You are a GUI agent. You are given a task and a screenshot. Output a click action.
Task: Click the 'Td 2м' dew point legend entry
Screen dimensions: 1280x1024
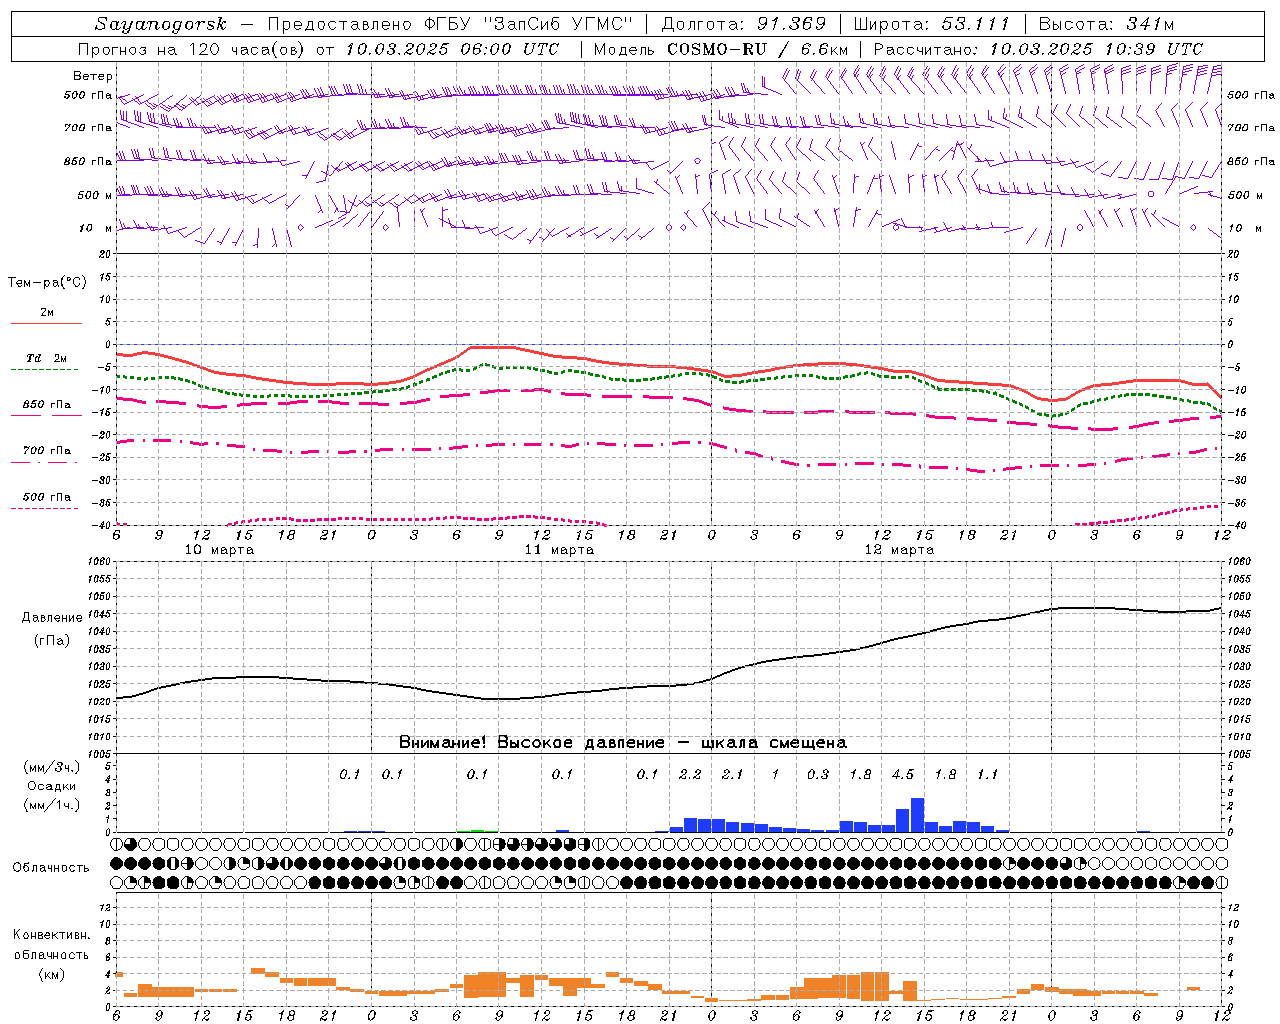click(47, 358)
